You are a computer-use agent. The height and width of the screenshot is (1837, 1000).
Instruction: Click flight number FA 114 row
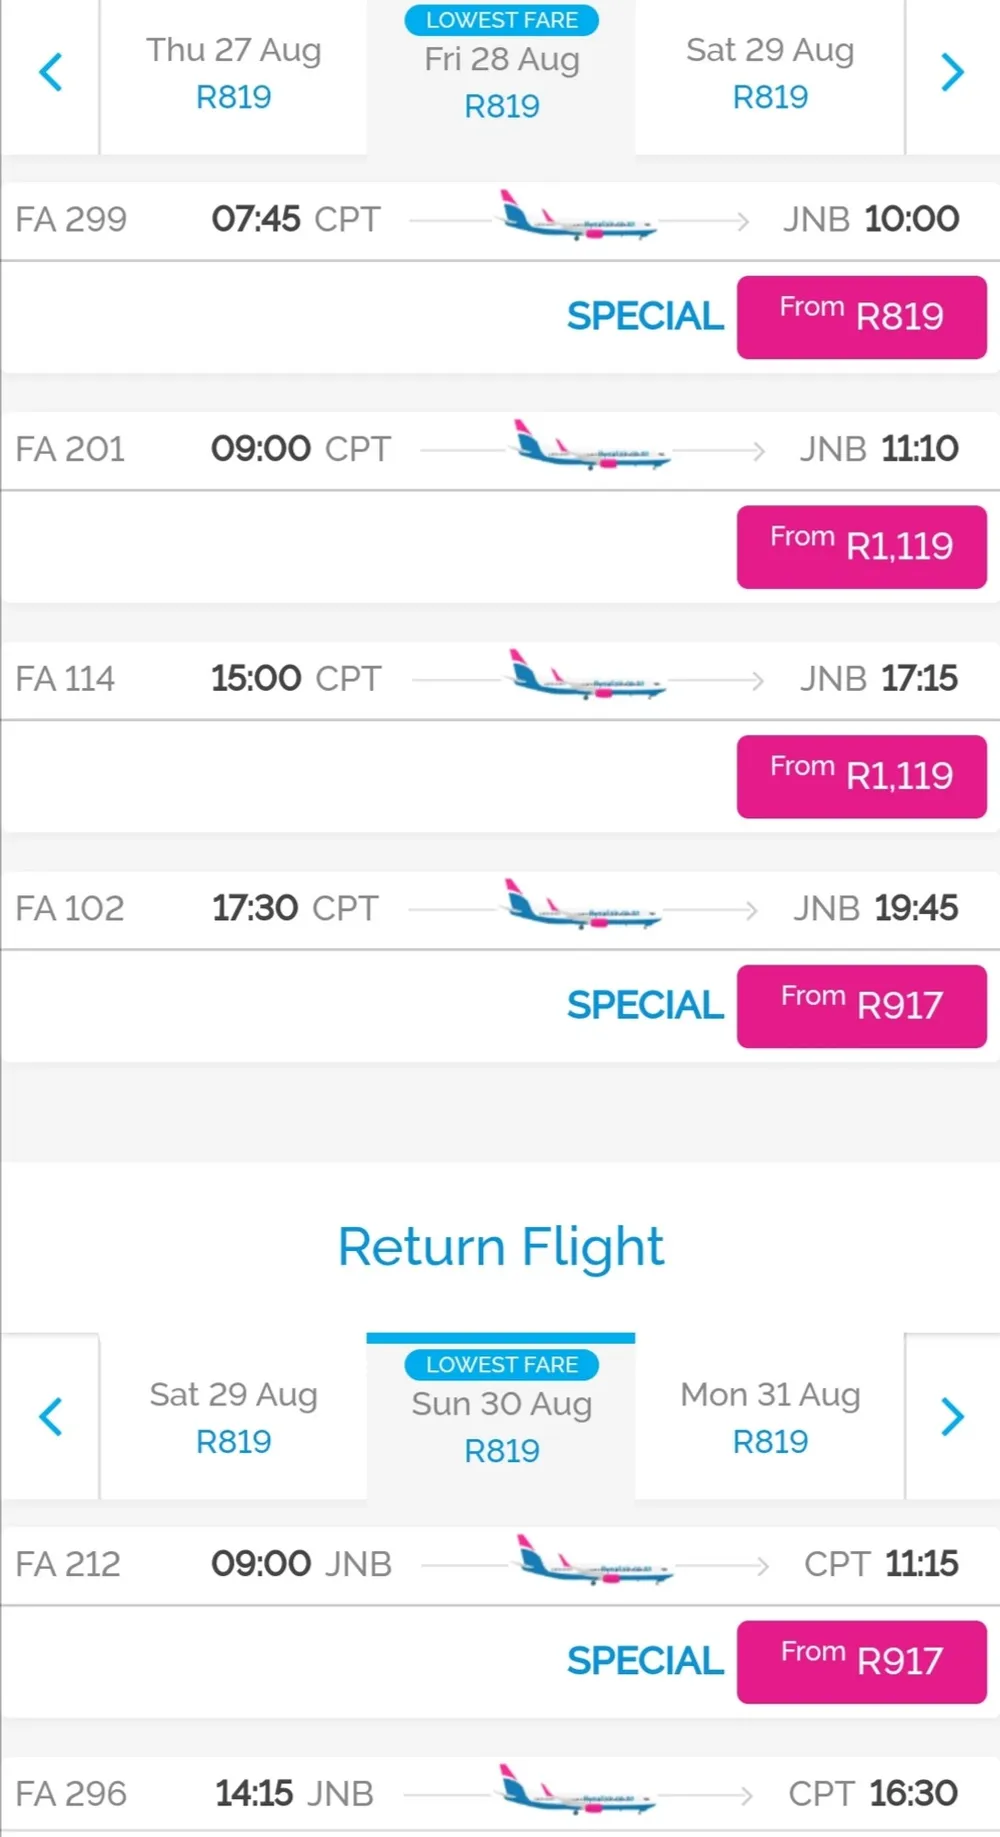[65, 679]
